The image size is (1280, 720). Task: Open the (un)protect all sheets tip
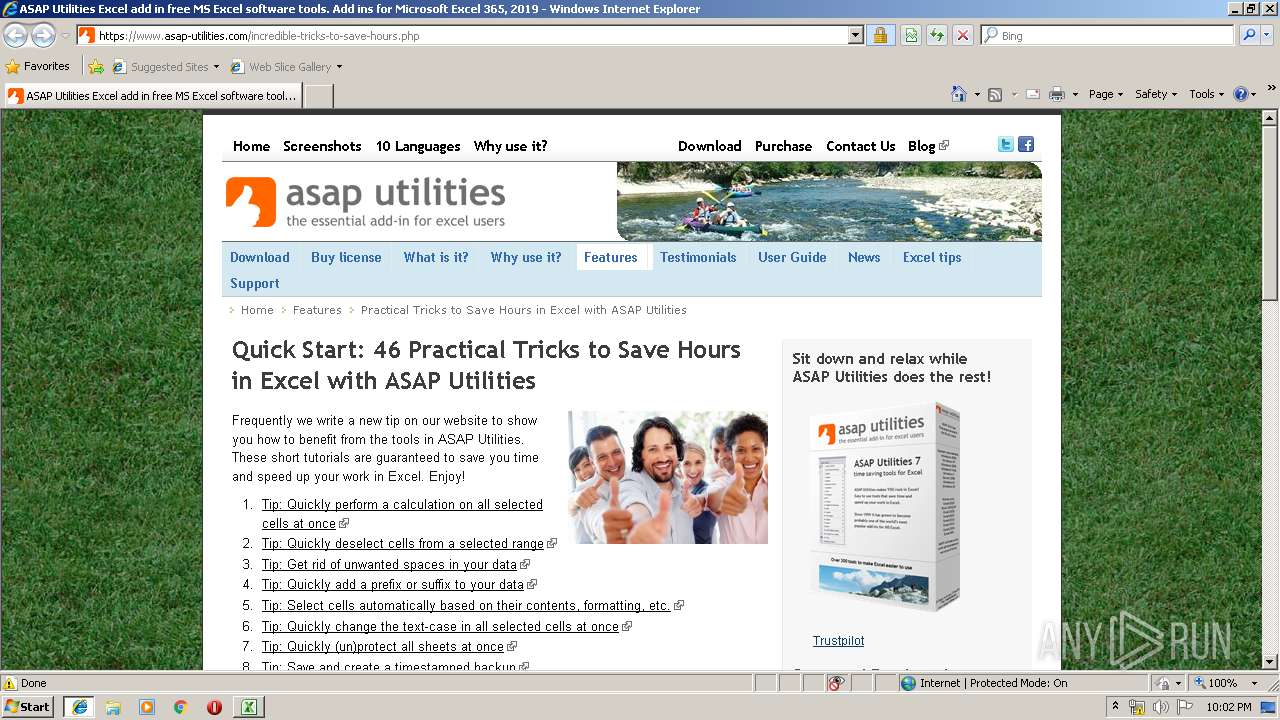tap(383, 647)
